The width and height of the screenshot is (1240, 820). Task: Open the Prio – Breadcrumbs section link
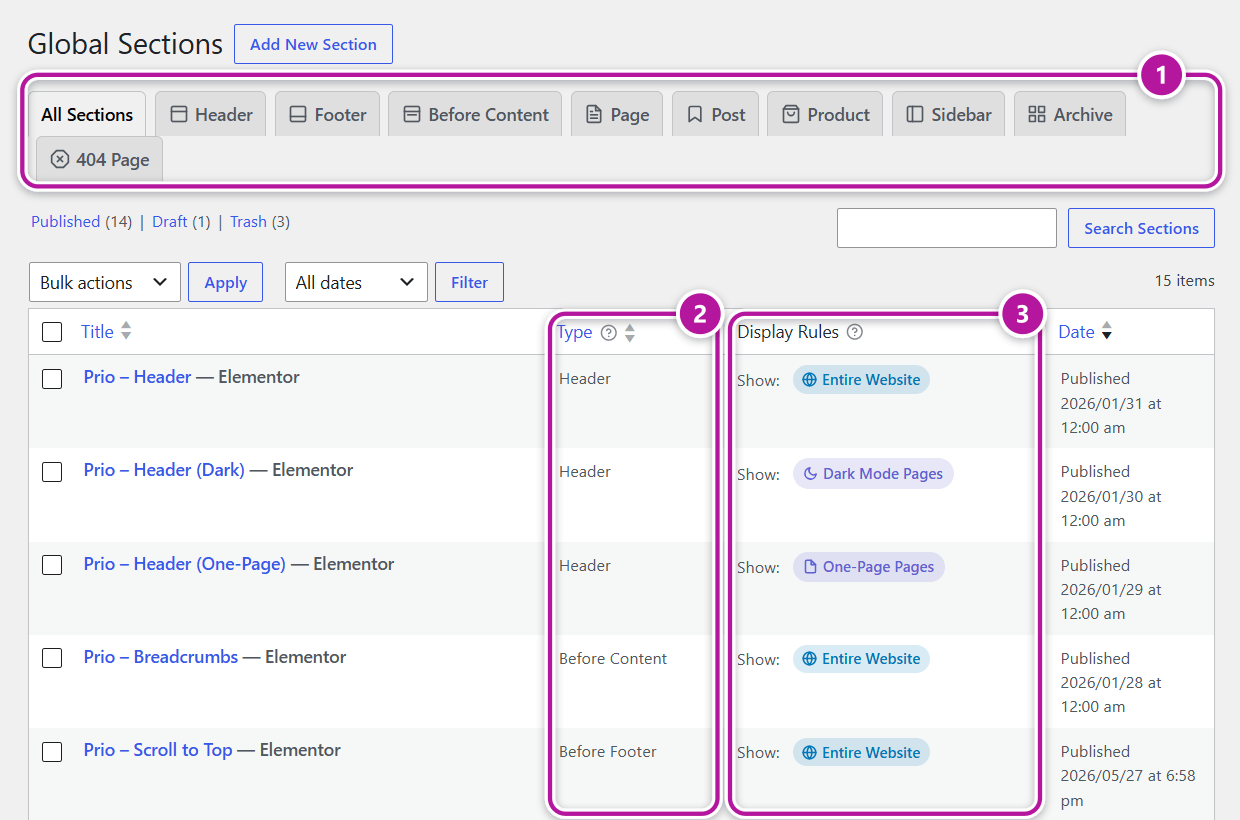pos(160,657)
